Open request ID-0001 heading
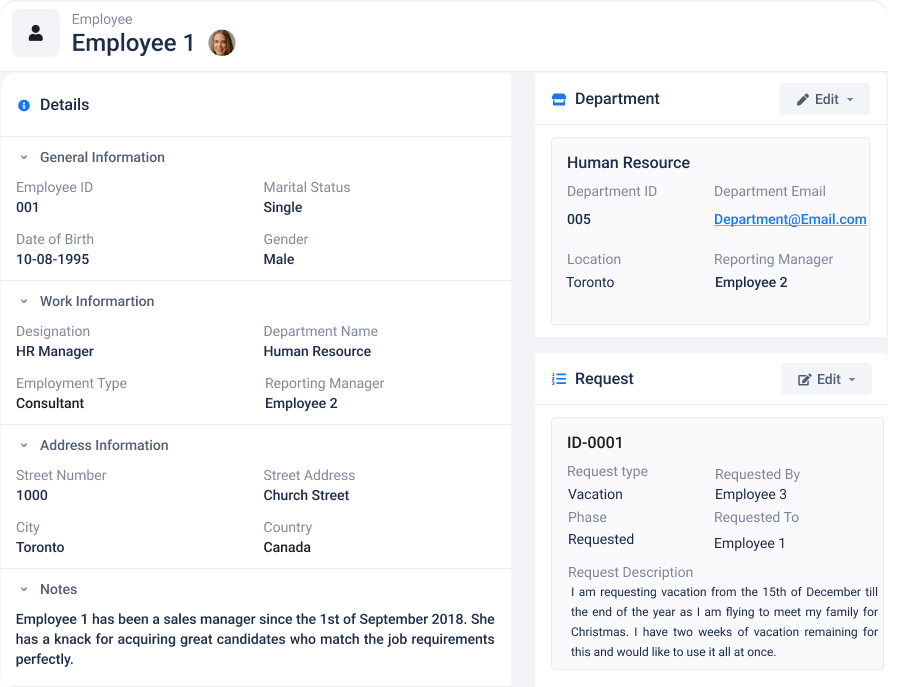 pyautogui.click(x=595, y=443)
